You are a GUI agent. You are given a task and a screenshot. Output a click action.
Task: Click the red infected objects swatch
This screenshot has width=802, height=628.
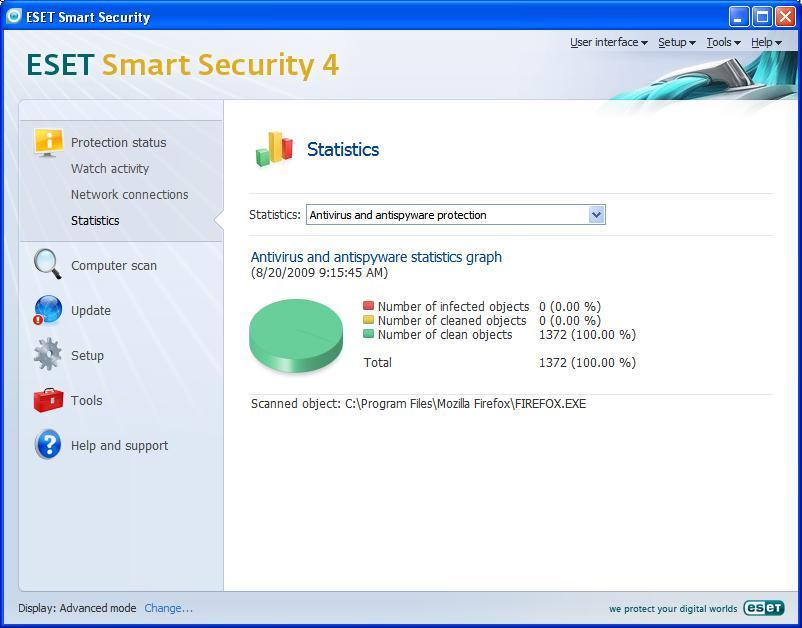pyautogui.click(x=368, y=306)
